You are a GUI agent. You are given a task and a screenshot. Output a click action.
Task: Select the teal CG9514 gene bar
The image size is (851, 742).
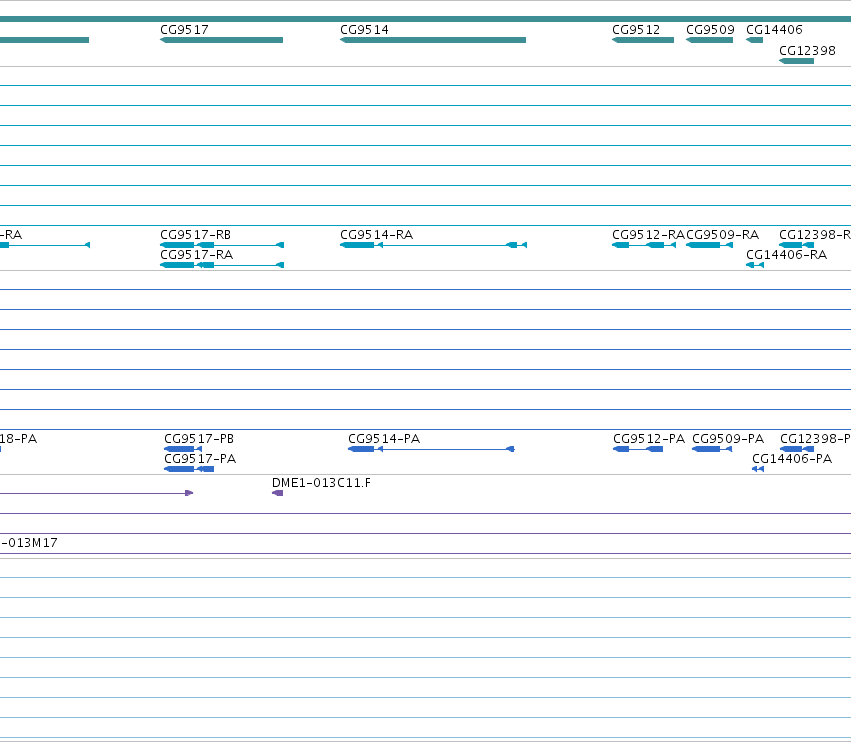[x=433, y=40]
